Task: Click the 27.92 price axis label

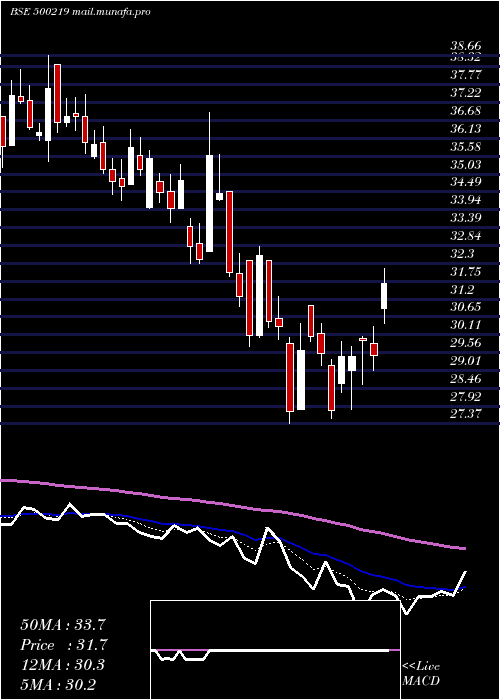Action: point(466,396)
